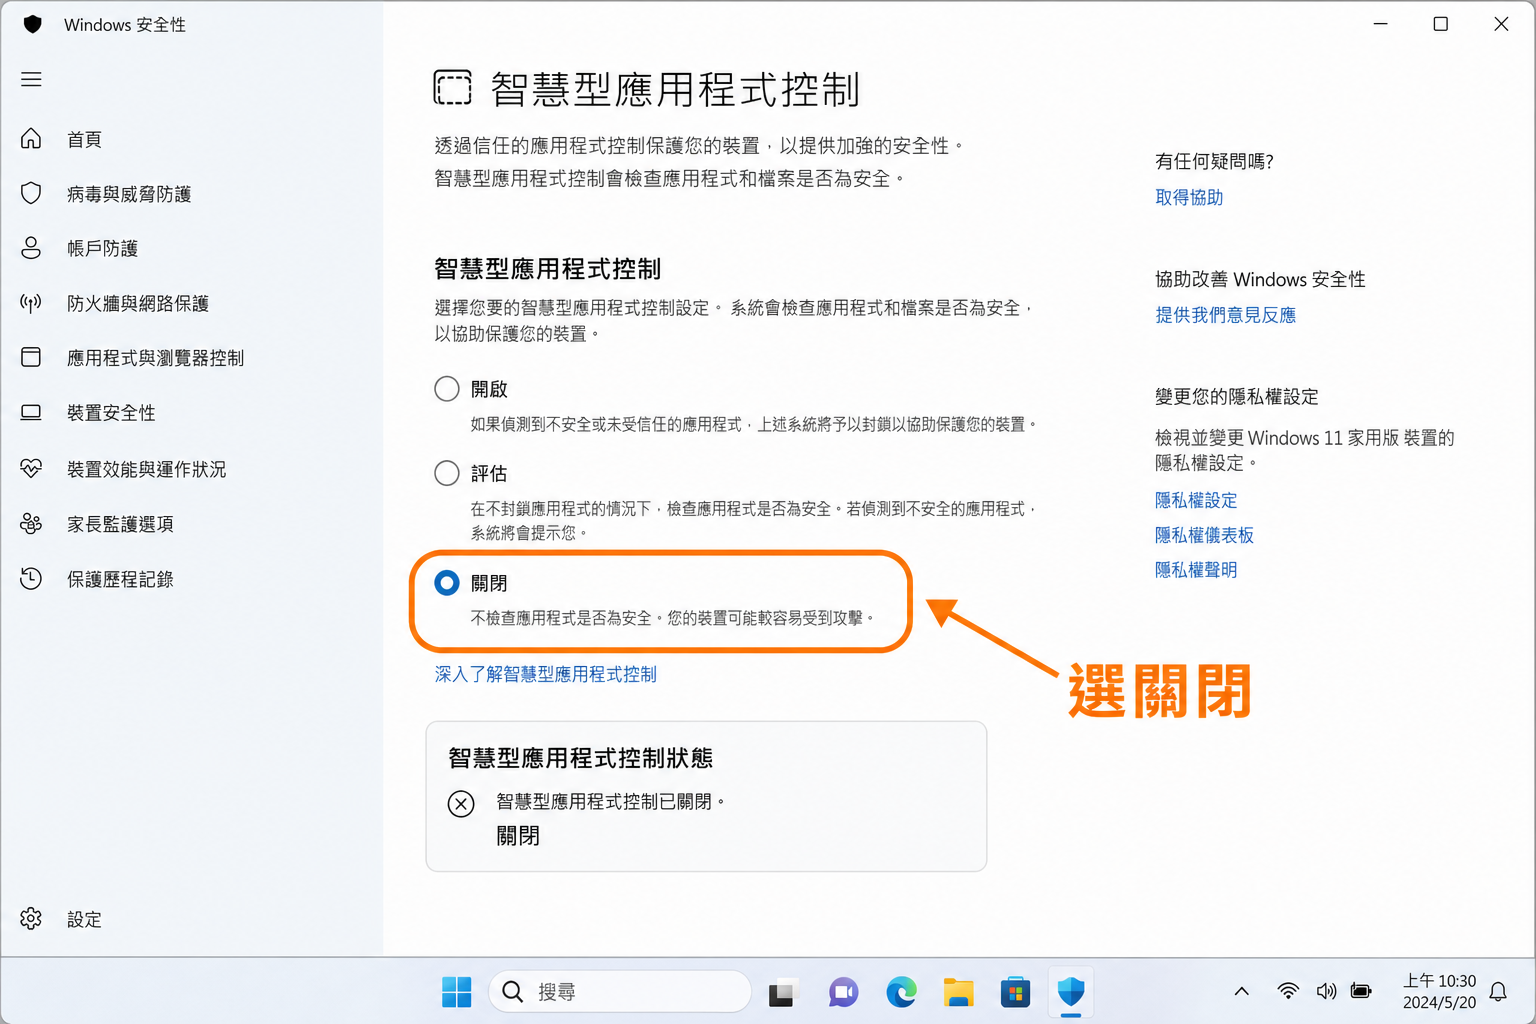Open File Explorer from the taskbar
1536x1024 pixels.
pos(958,992)
